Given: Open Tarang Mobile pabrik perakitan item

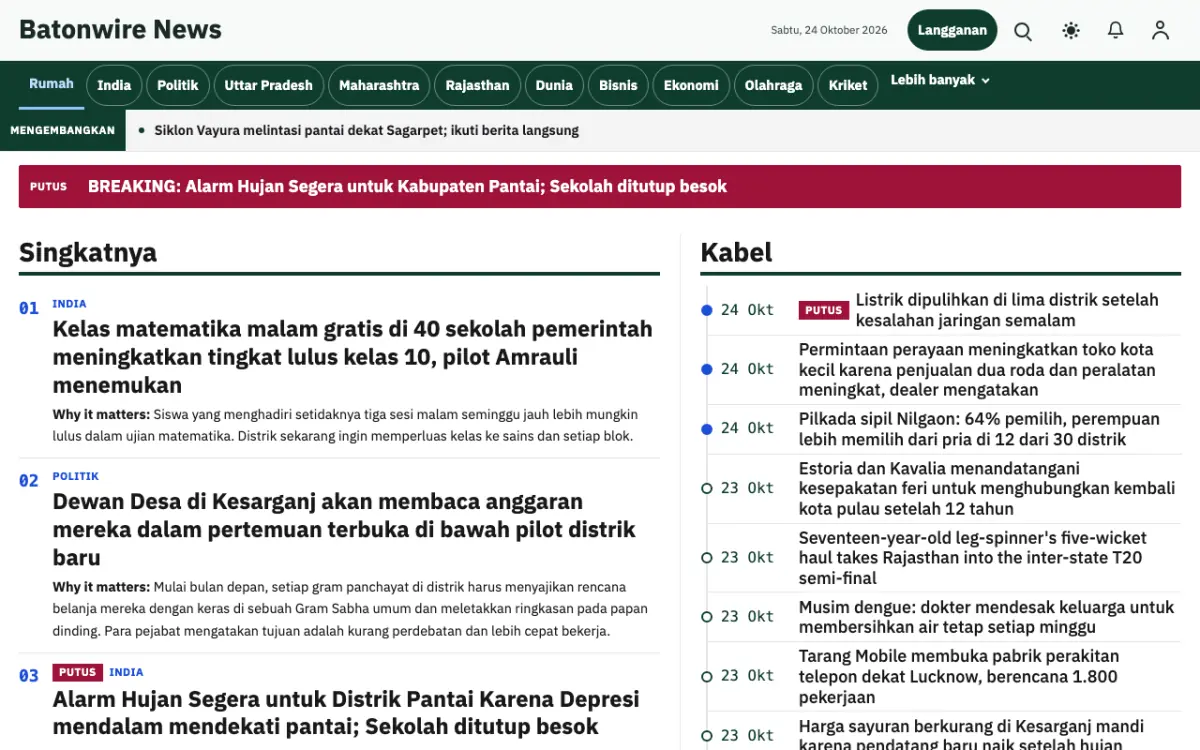Looking at the screenshot, I should 959,676.
